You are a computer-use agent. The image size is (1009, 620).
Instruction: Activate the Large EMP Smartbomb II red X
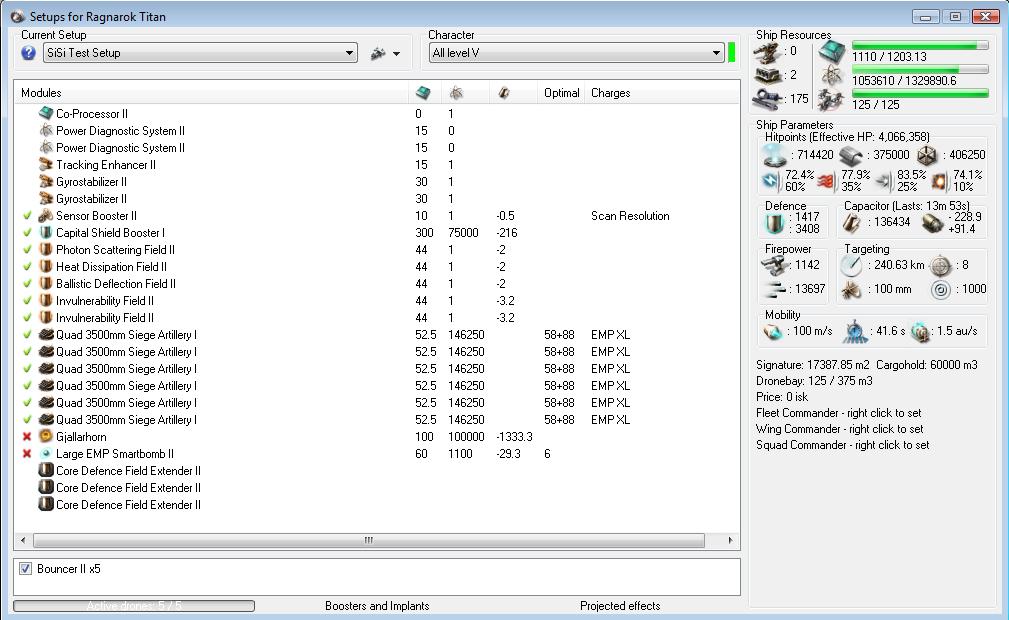point(27,454)
